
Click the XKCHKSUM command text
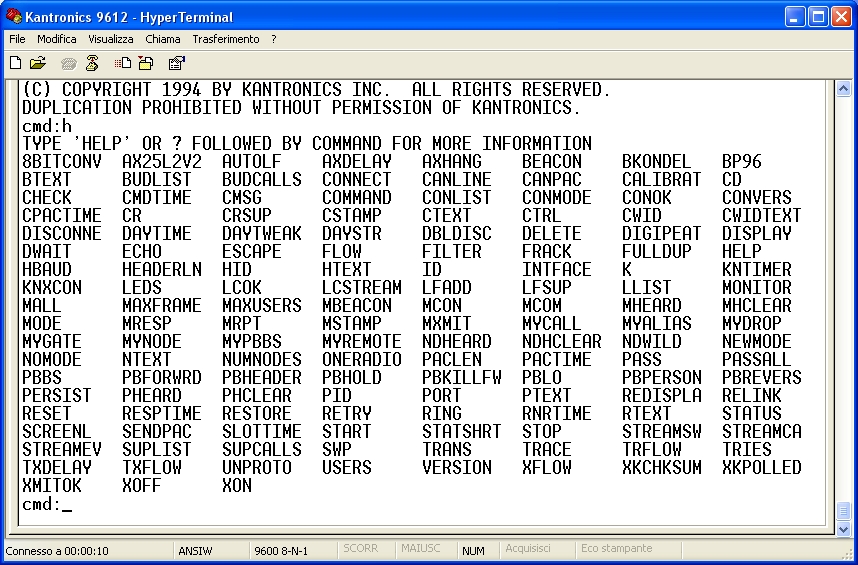click(662, 468)
